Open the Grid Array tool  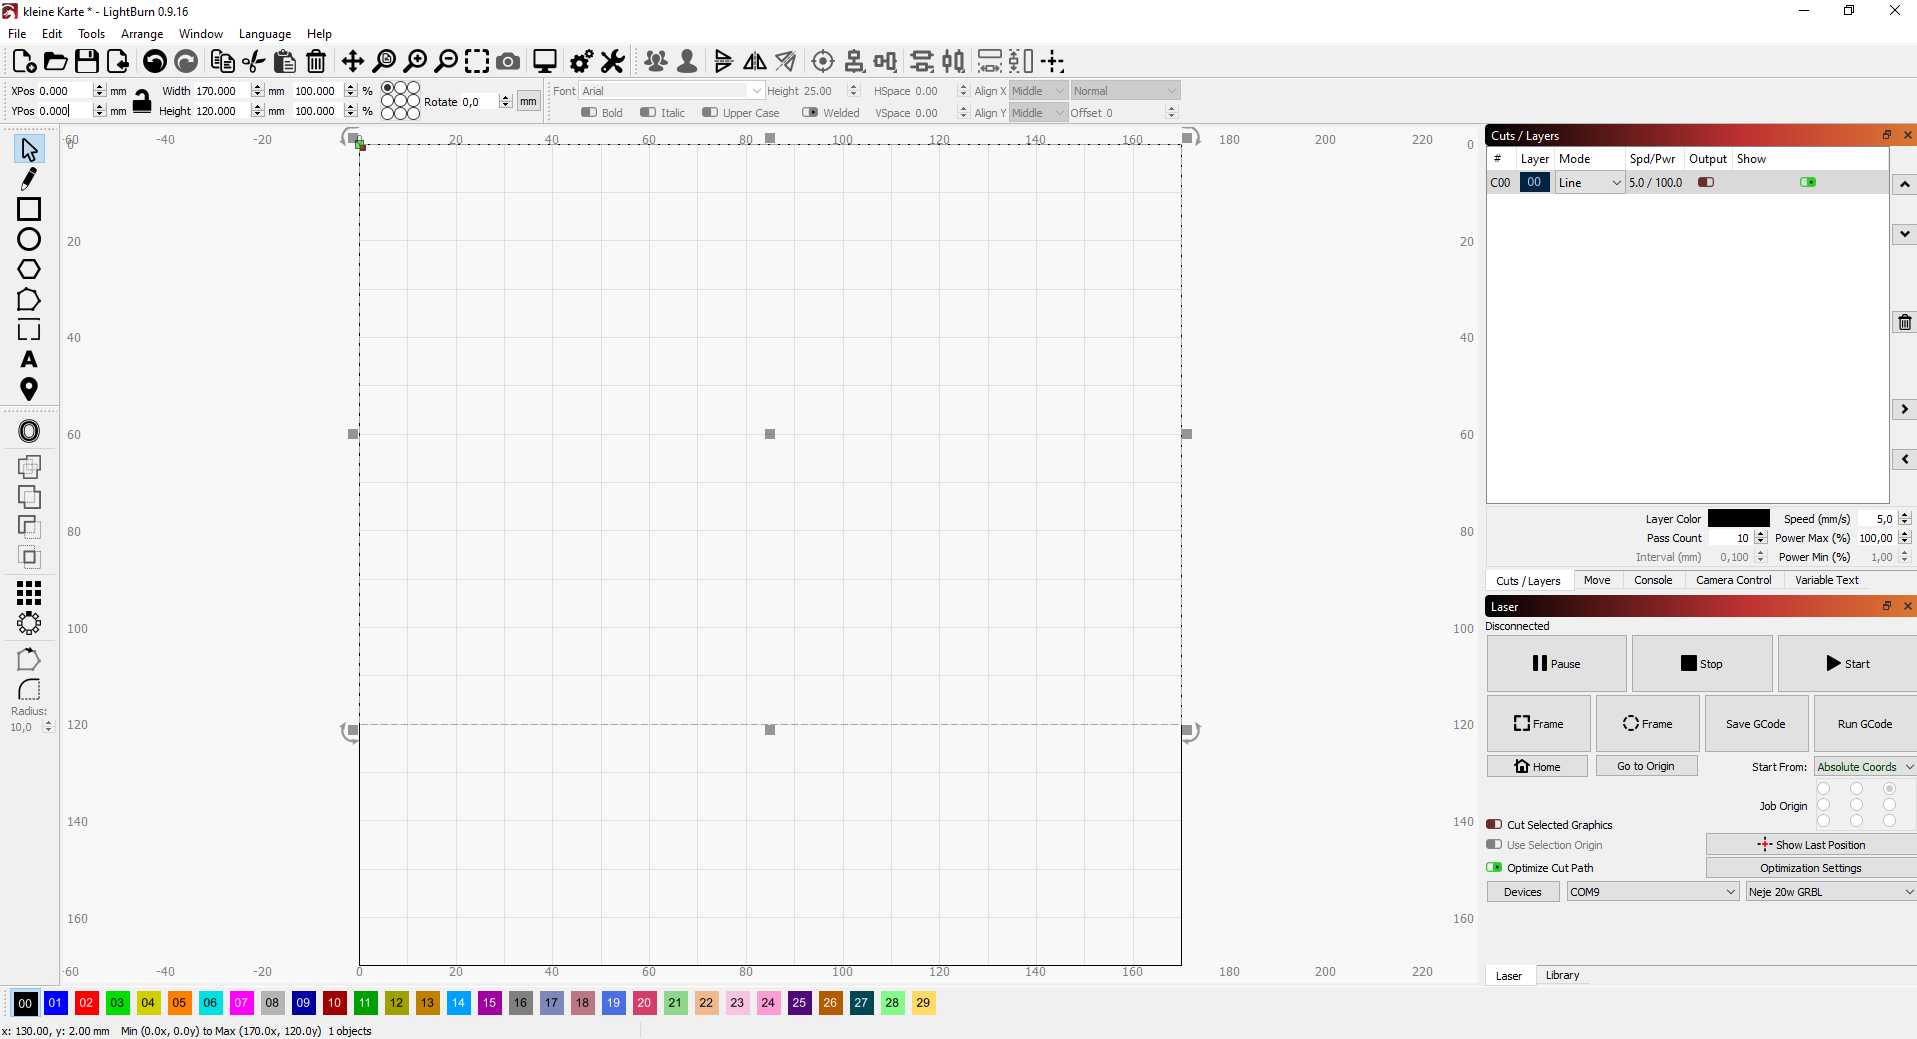tap(29, 593)
